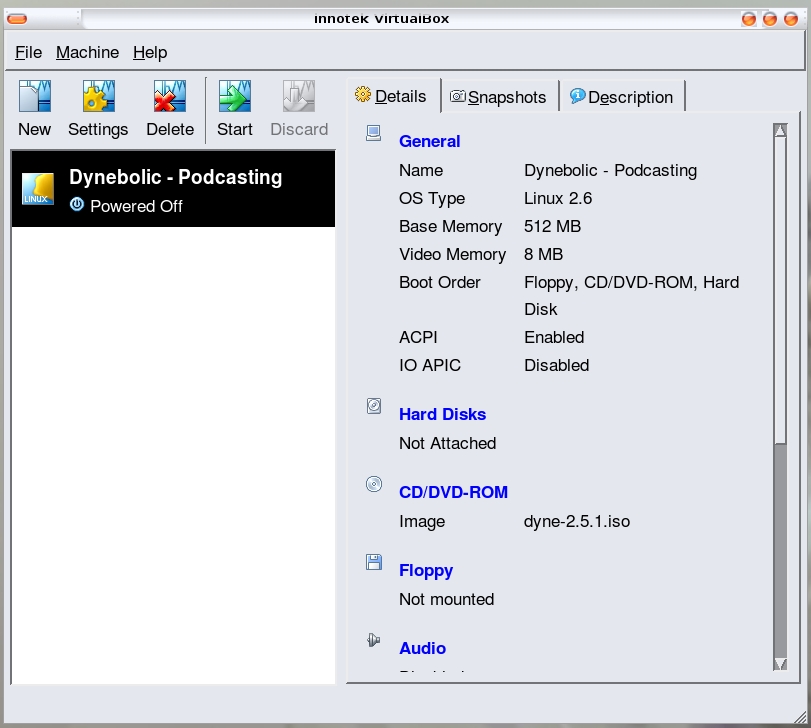The width and height of the screenshot is (811, 728).
Task: Click the General section monitor icon
Action: tap(374, 133)
